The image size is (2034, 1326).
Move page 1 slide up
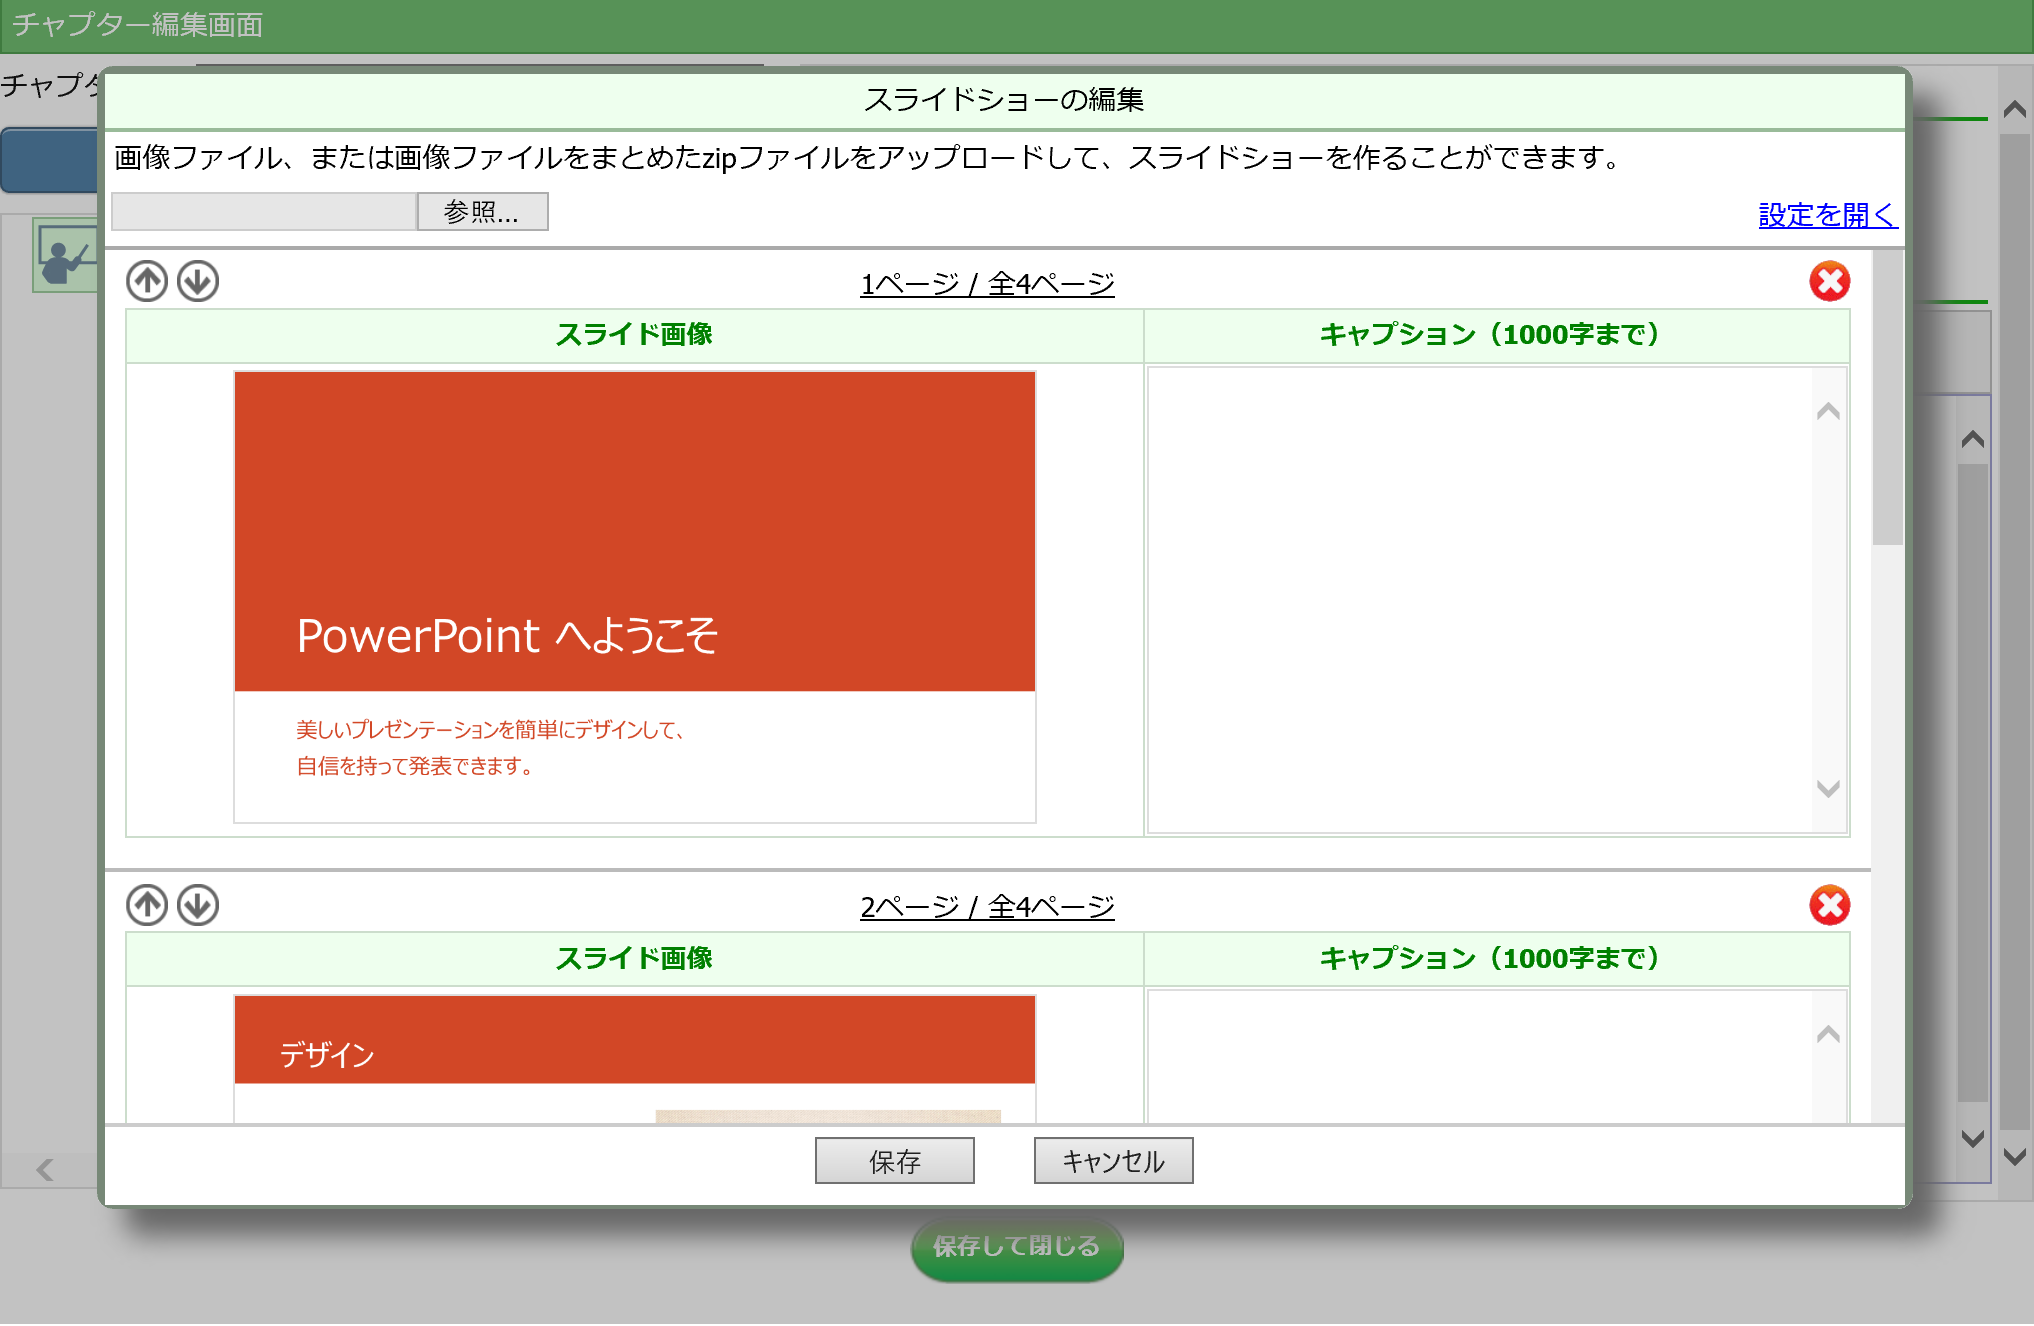[x=147, y=282]
